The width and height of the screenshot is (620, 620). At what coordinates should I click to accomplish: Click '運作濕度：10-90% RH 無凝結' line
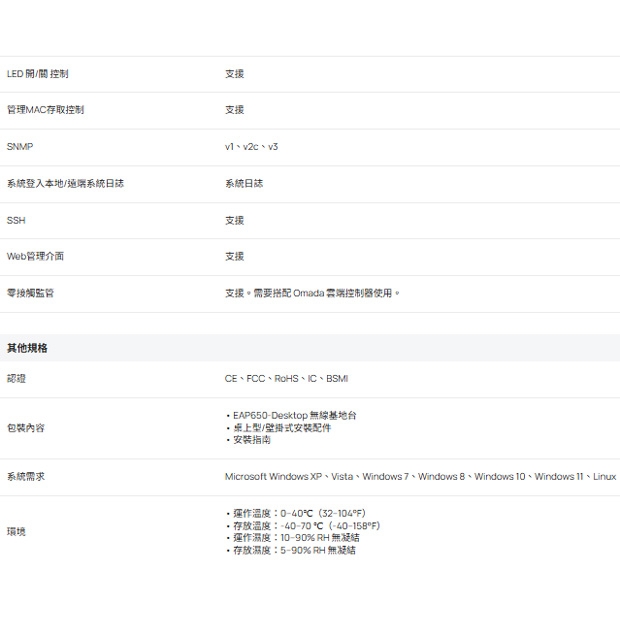[x=296, y=538]
